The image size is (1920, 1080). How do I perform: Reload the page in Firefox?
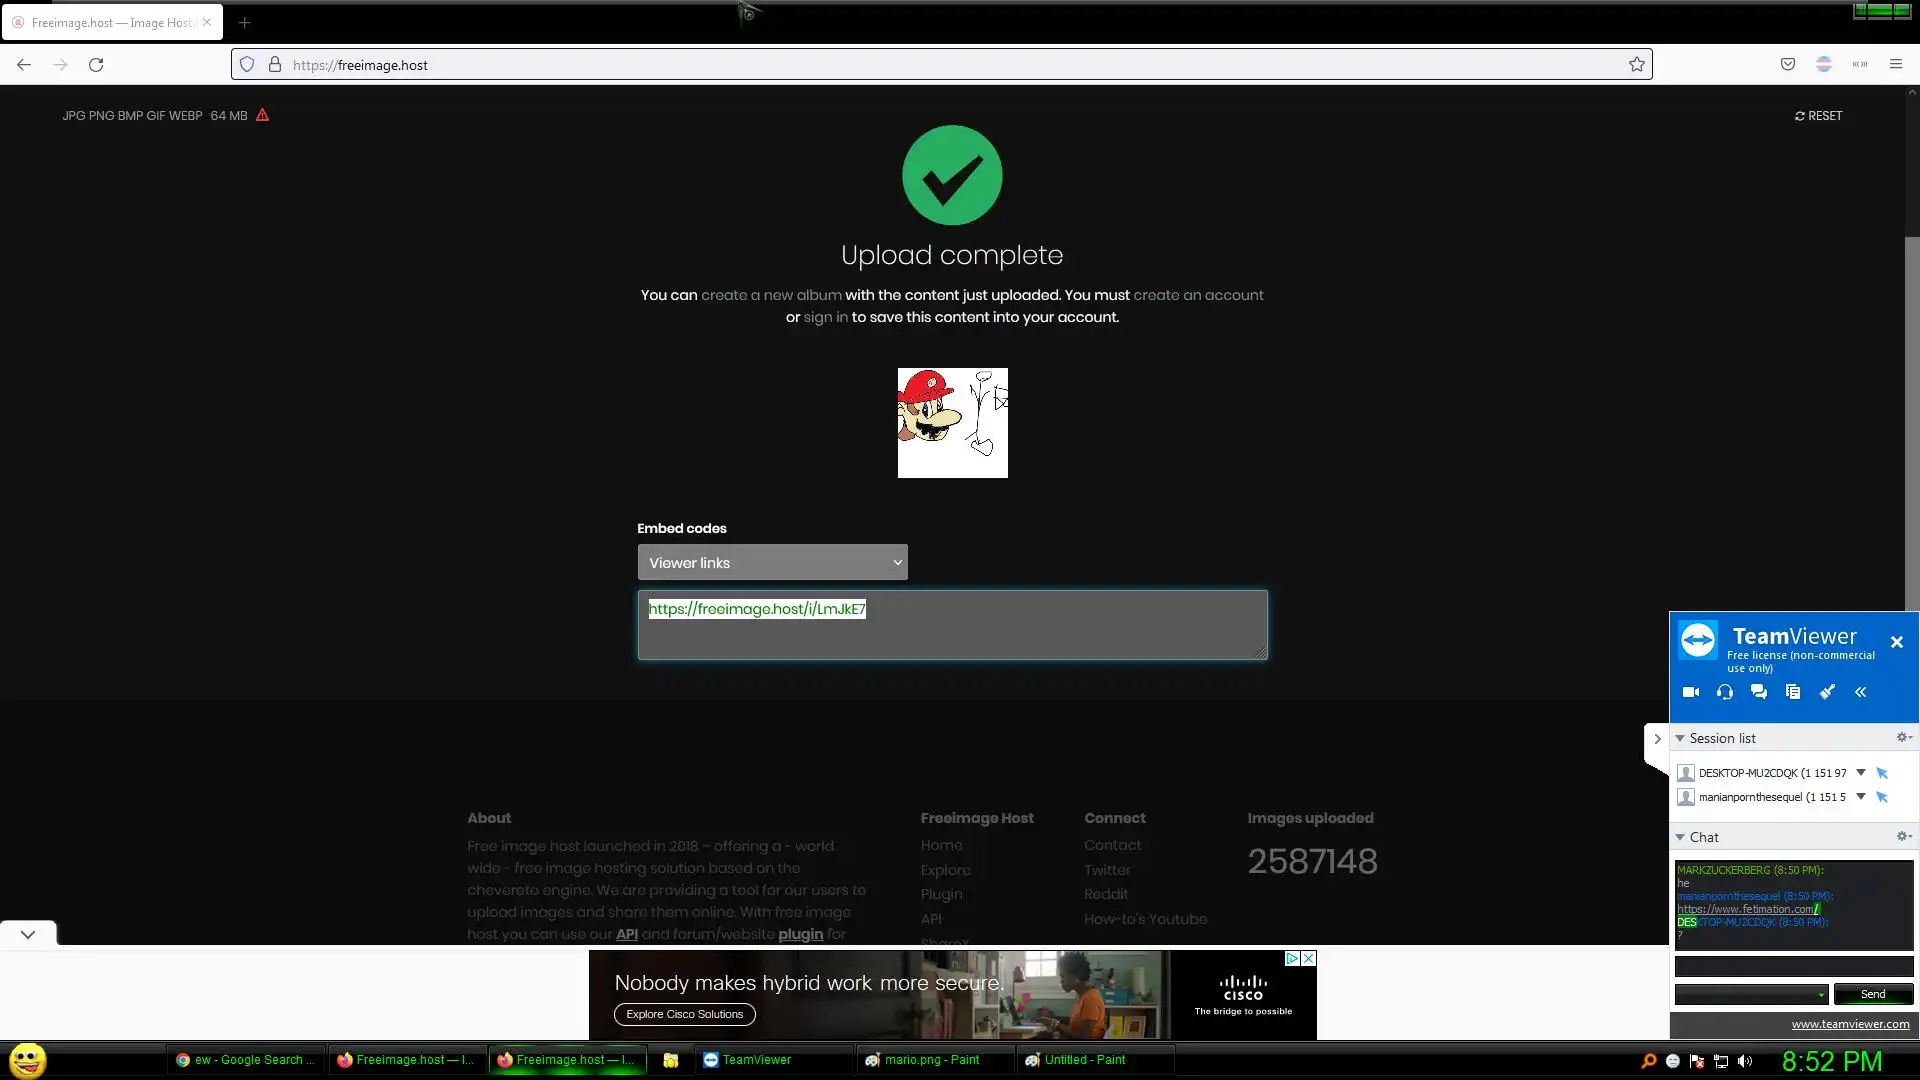(x=96, y=65)
